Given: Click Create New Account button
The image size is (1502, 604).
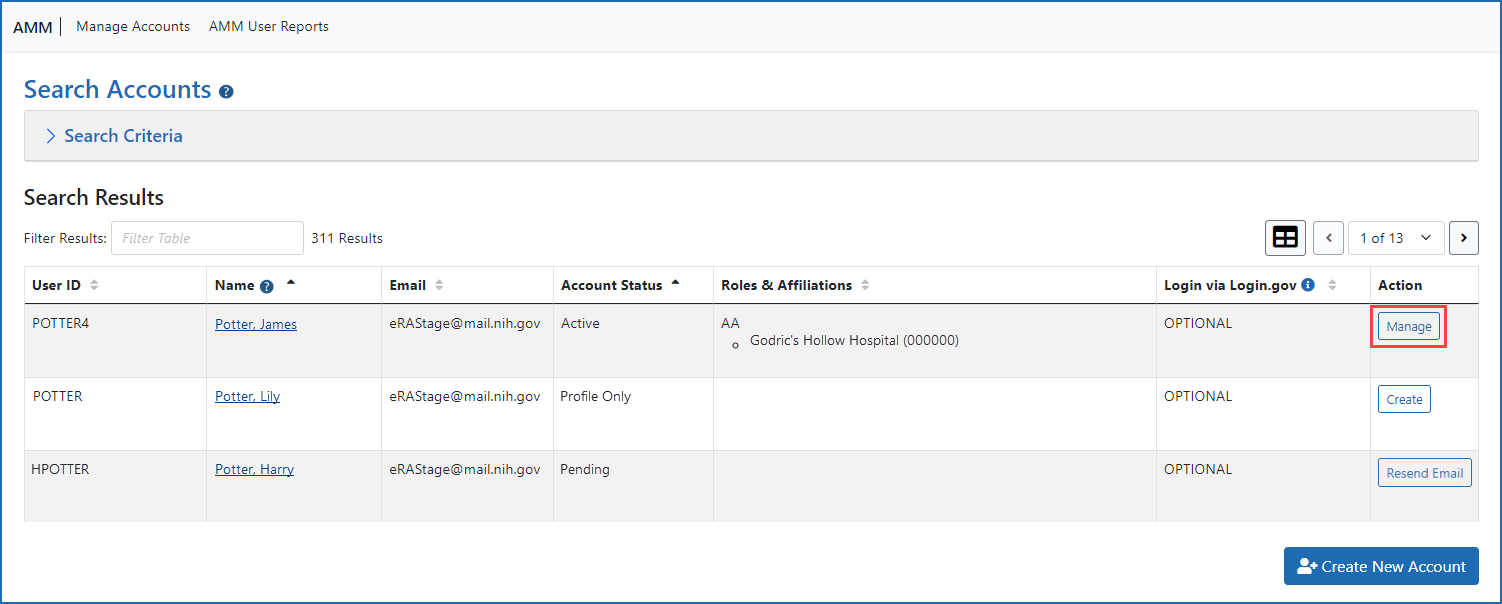Looking at the screenshot, I should (1381, 566).
